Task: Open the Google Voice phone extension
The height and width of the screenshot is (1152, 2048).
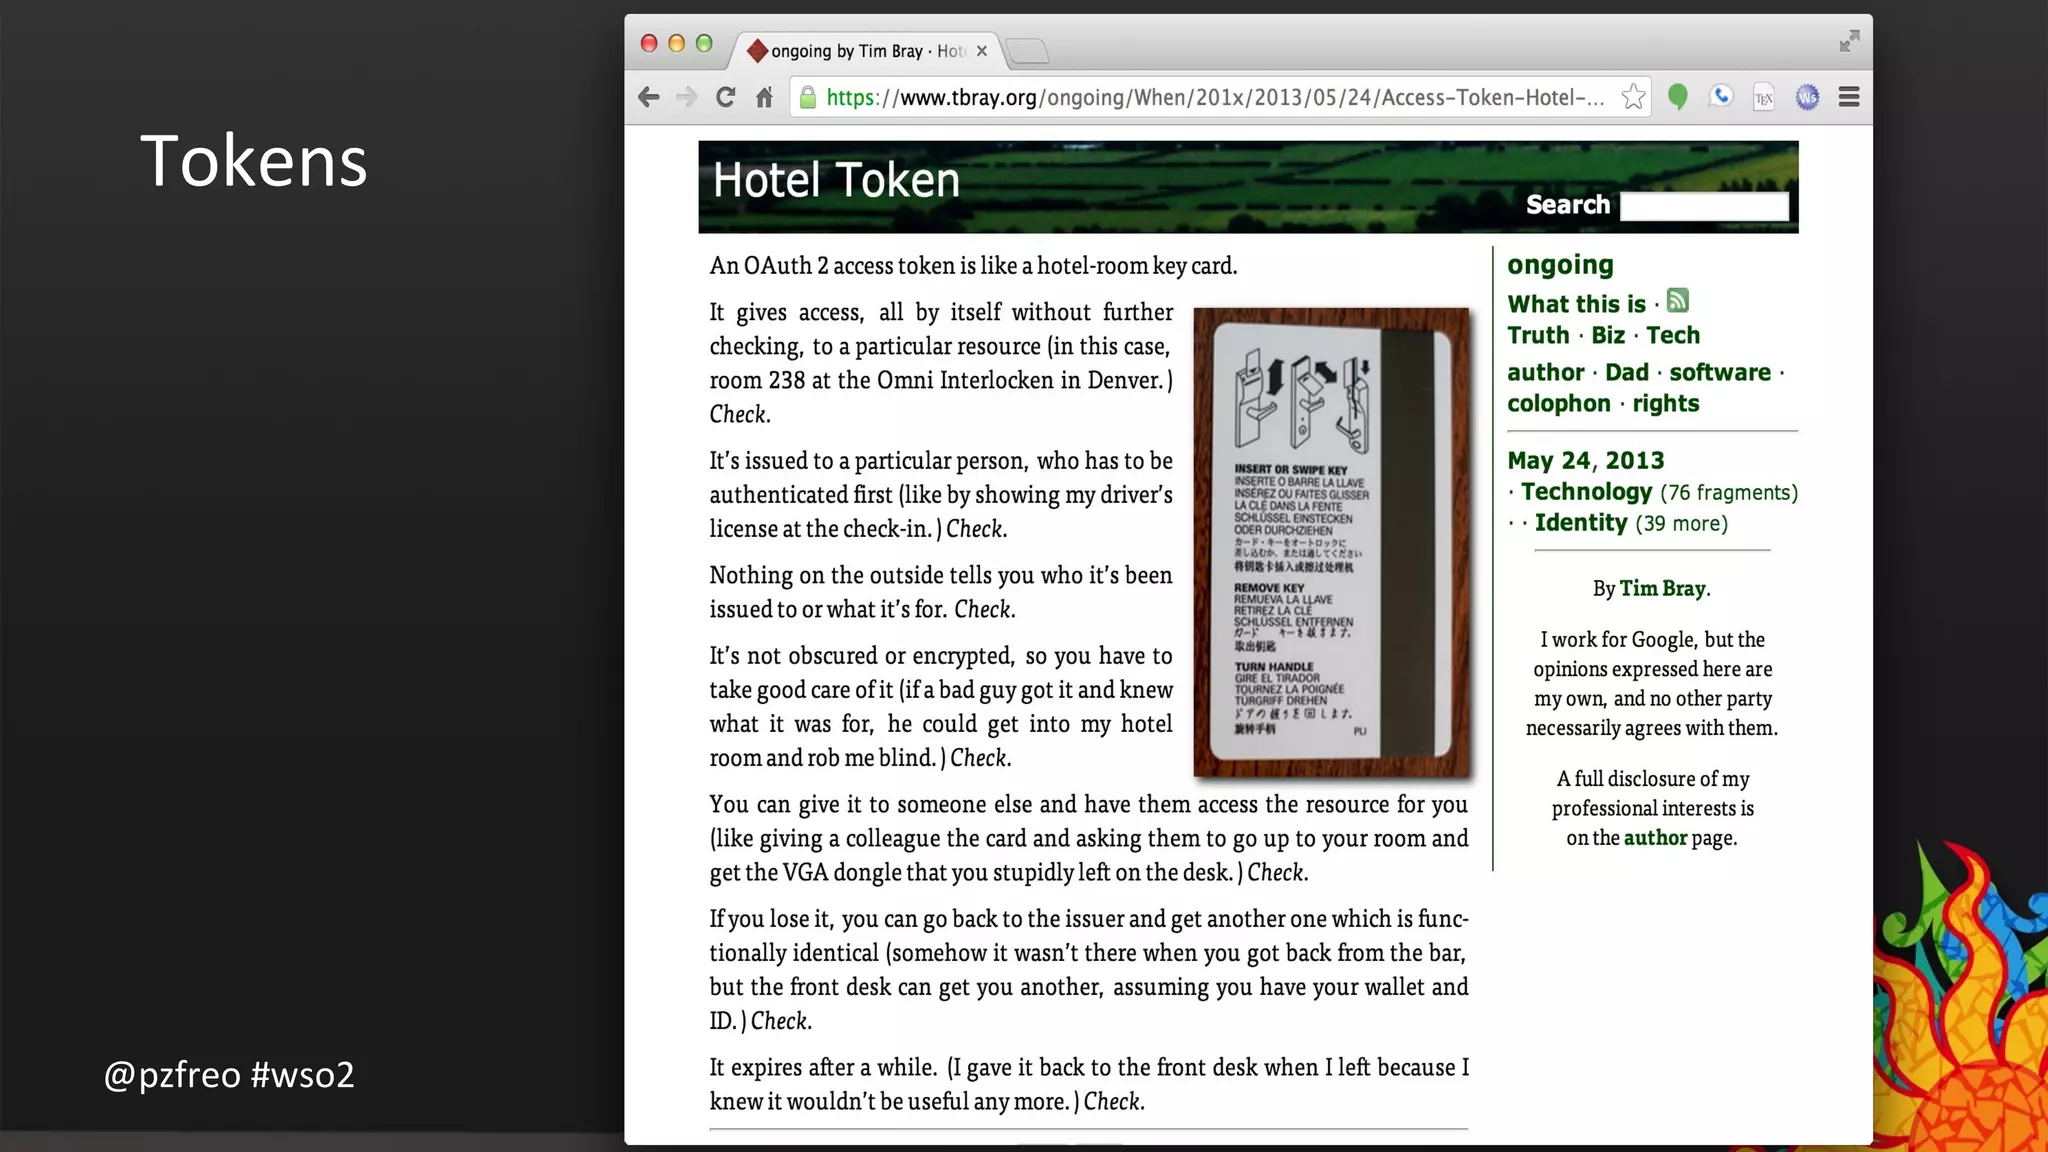Action: point(1721,96)
